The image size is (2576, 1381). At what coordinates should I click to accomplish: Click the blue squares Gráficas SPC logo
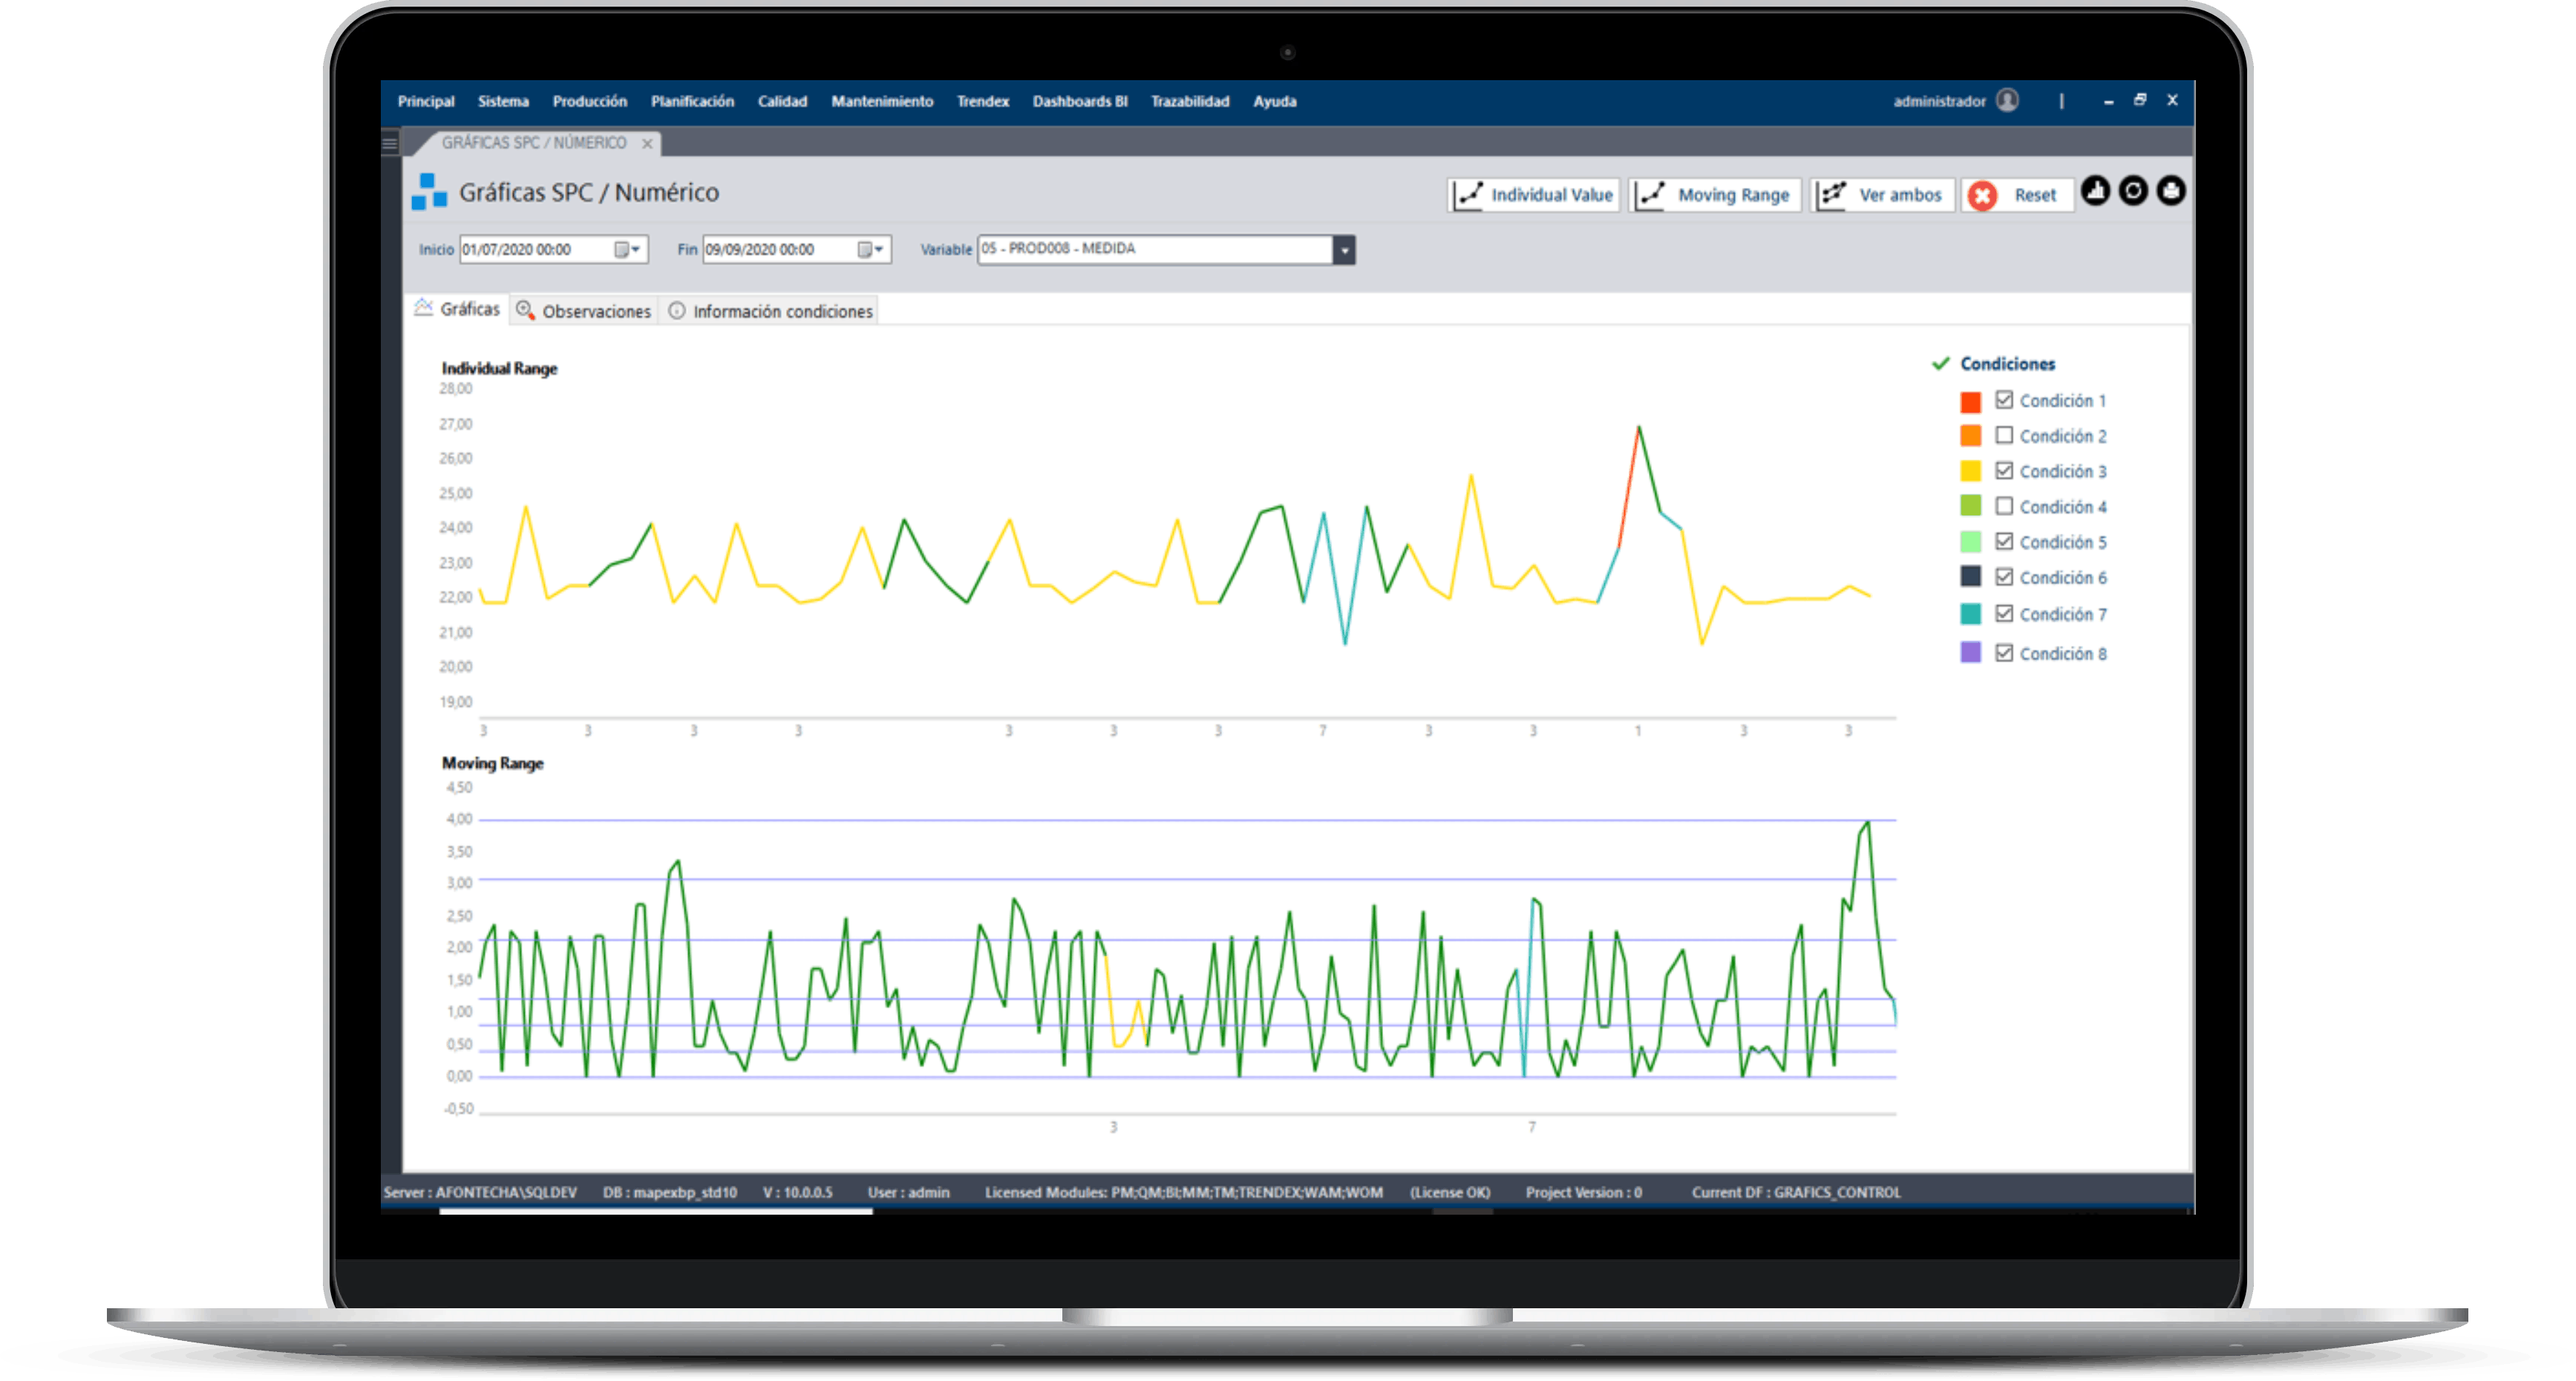click(429, 192)
